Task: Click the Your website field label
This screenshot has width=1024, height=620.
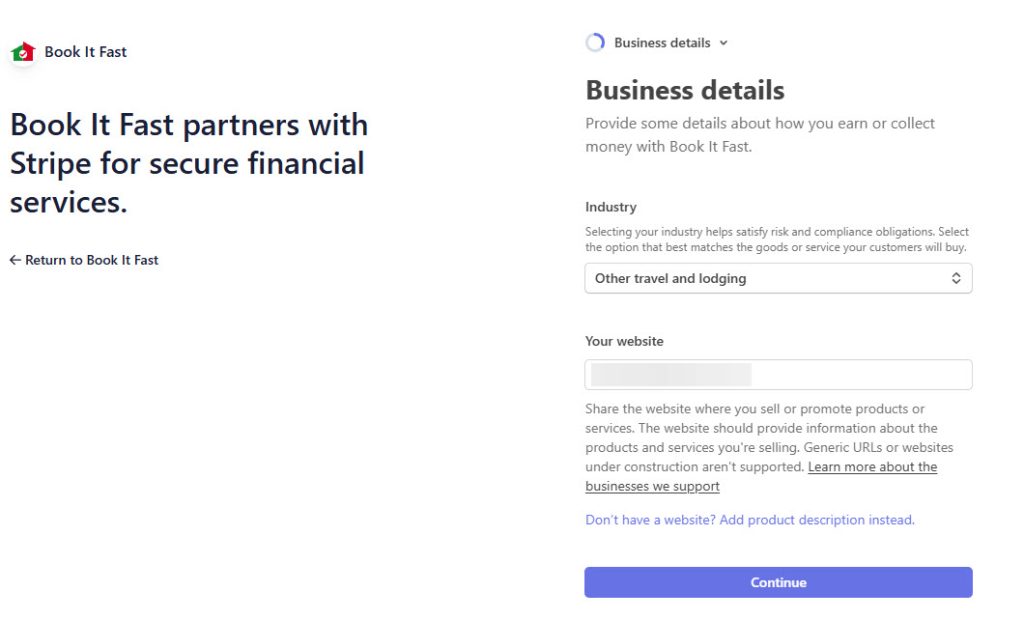Action: (x=624, y=341)
